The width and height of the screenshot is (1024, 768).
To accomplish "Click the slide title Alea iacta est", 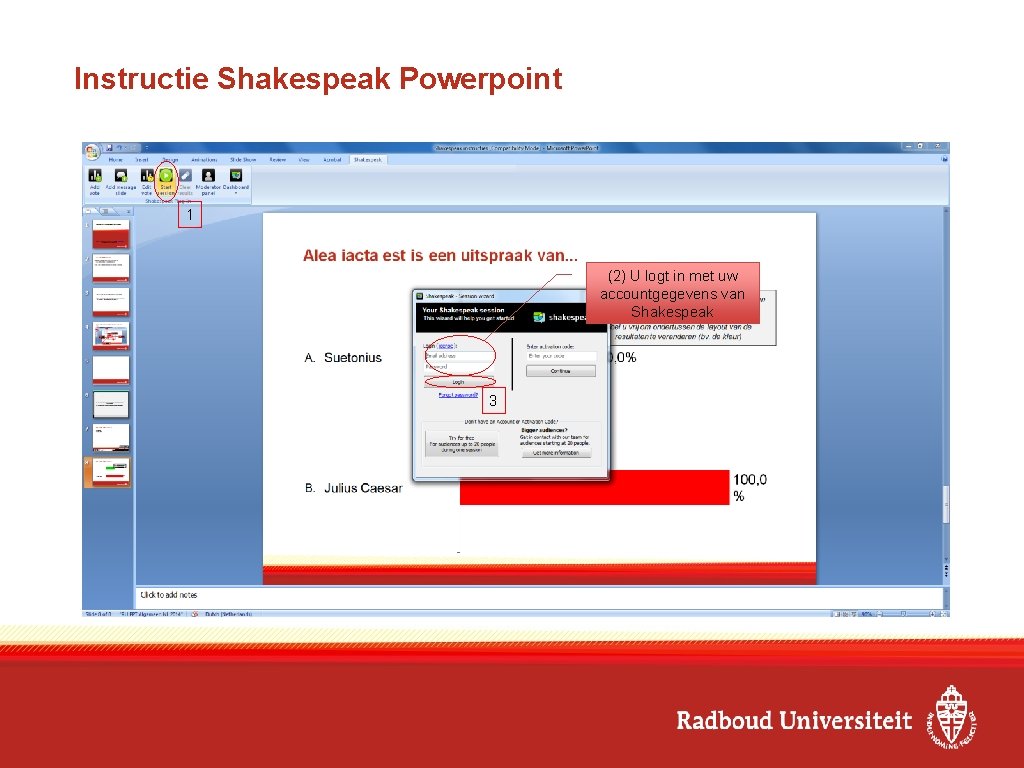I will click(440, 255).
